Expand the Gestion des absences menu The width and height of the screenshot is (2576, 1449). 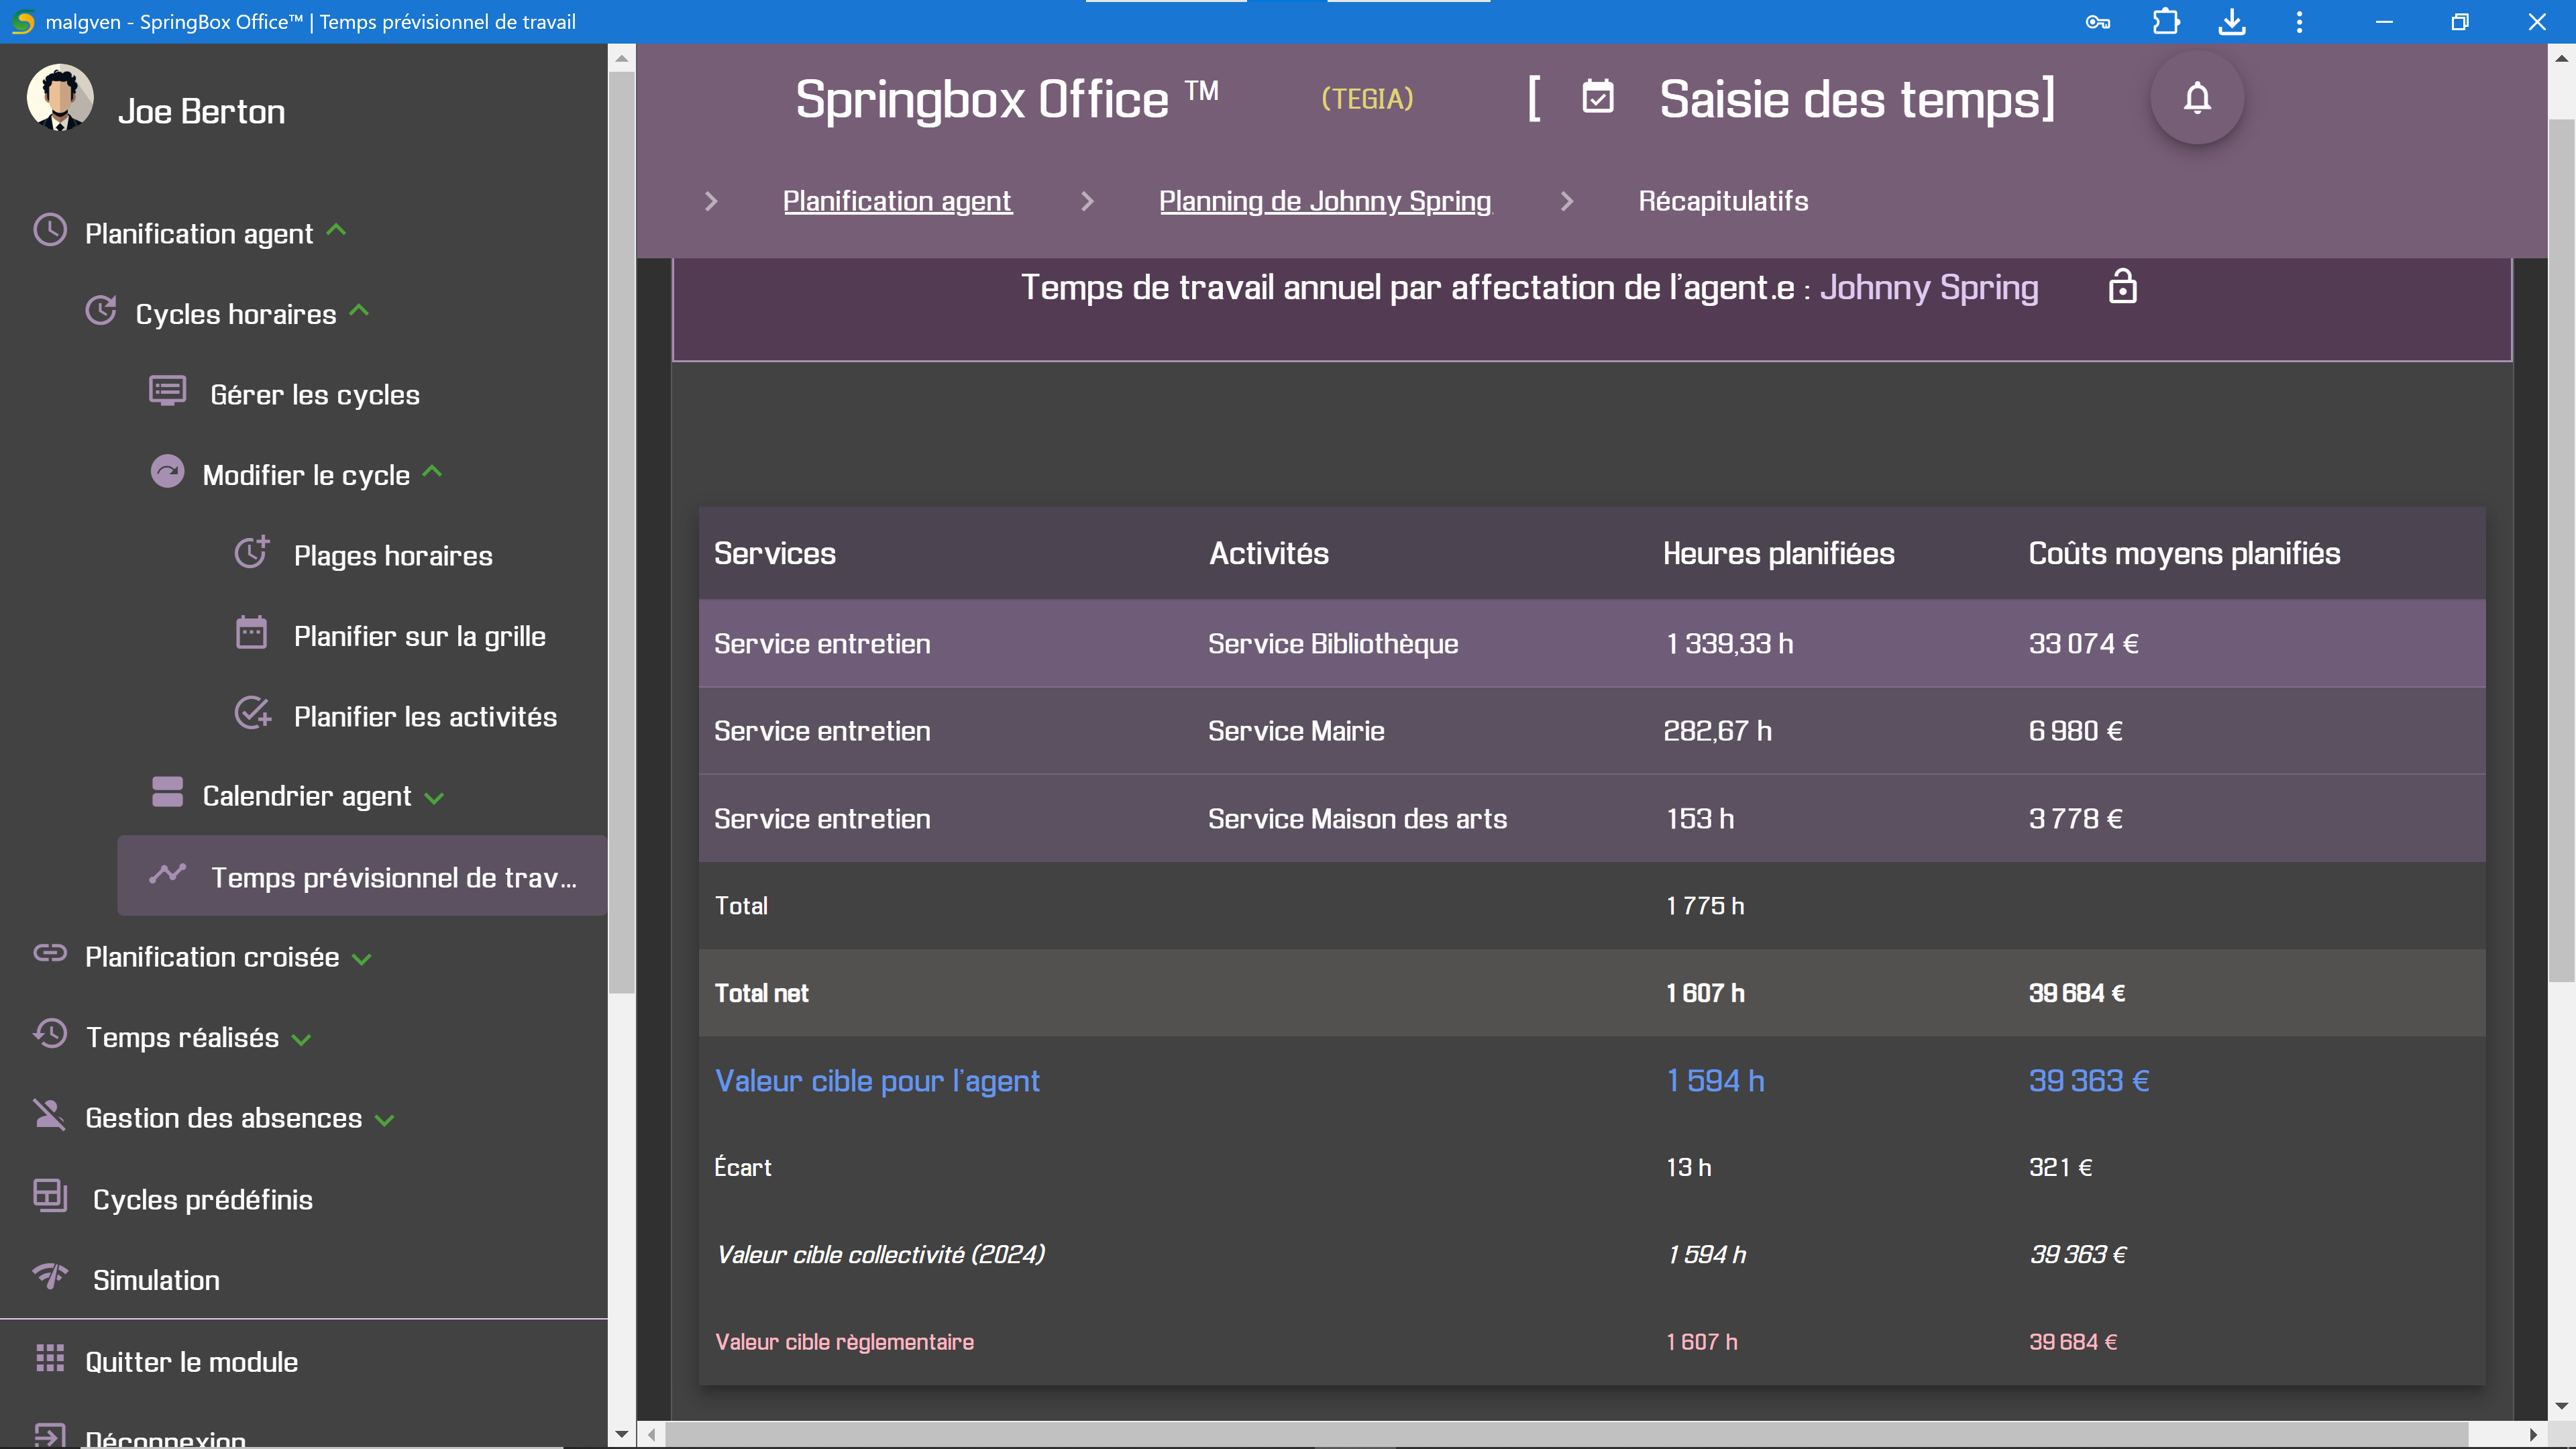[x=385, y=1120]
